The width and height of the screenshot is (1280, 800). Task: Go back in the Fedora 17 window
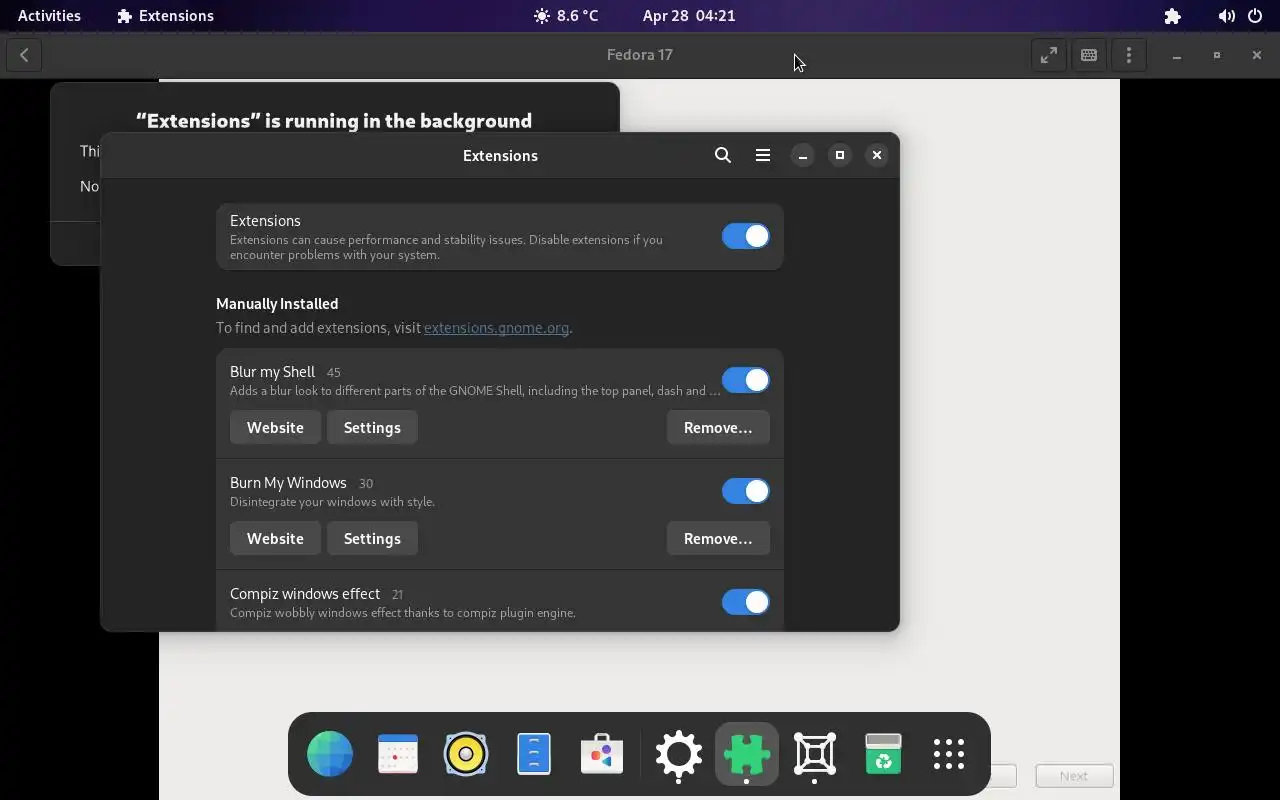point(24,55)
